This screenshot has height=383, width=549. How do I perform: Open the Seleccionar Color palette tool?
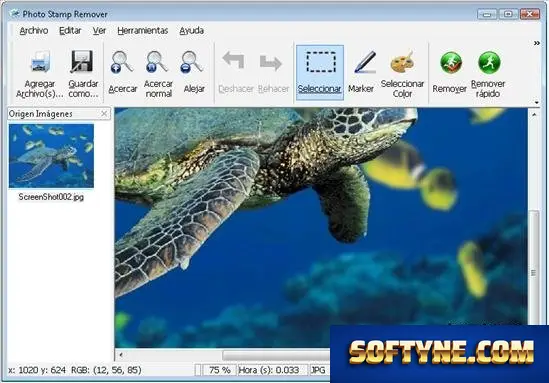(402, 62)
